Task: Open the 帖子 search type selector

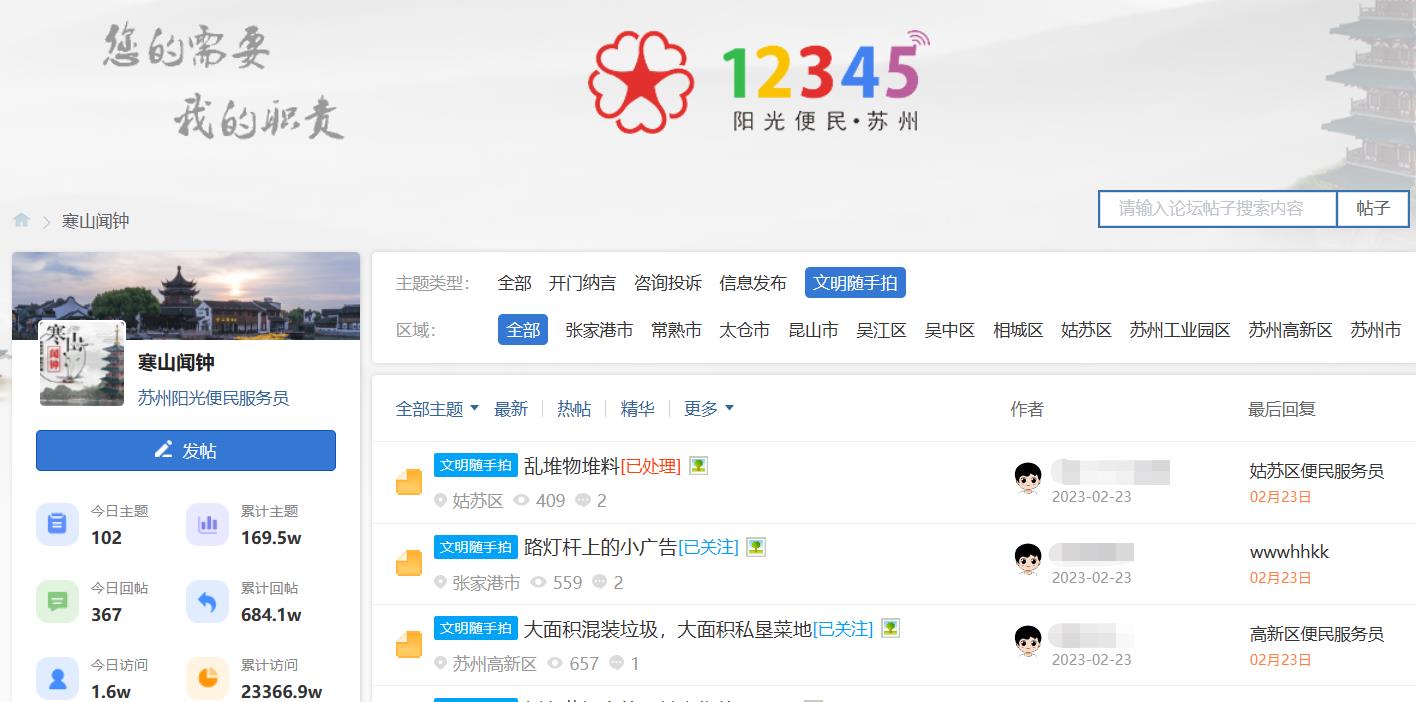Action: [1373, 209]
